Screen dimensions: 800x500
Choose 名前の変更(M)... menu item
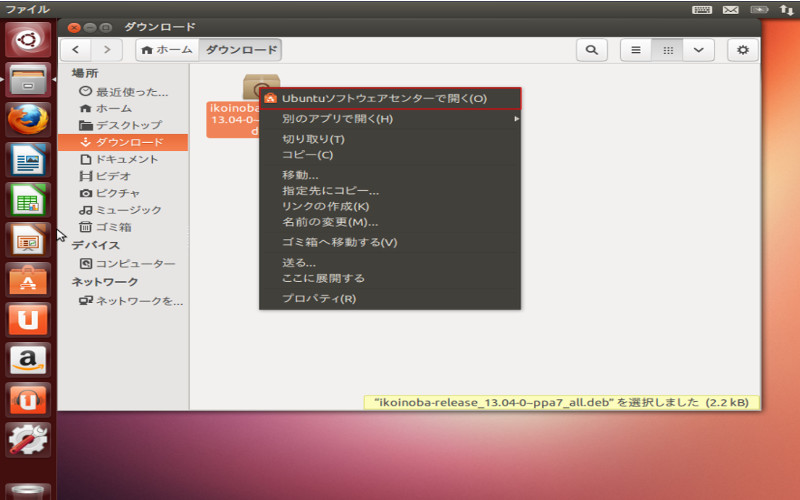(x=390, y=222)
